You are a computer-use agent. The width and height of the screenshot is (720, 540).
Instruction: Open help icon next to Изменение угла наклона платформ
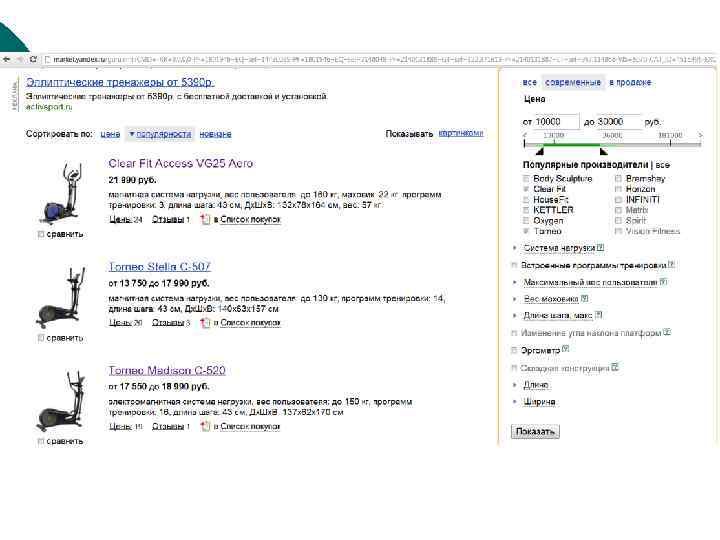[x=667, y=332]
